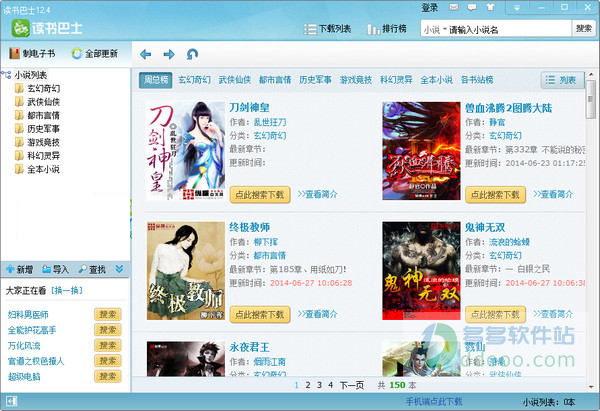
Task: Switch to 武侠仙侠 category tab
Action: (235, 80)
